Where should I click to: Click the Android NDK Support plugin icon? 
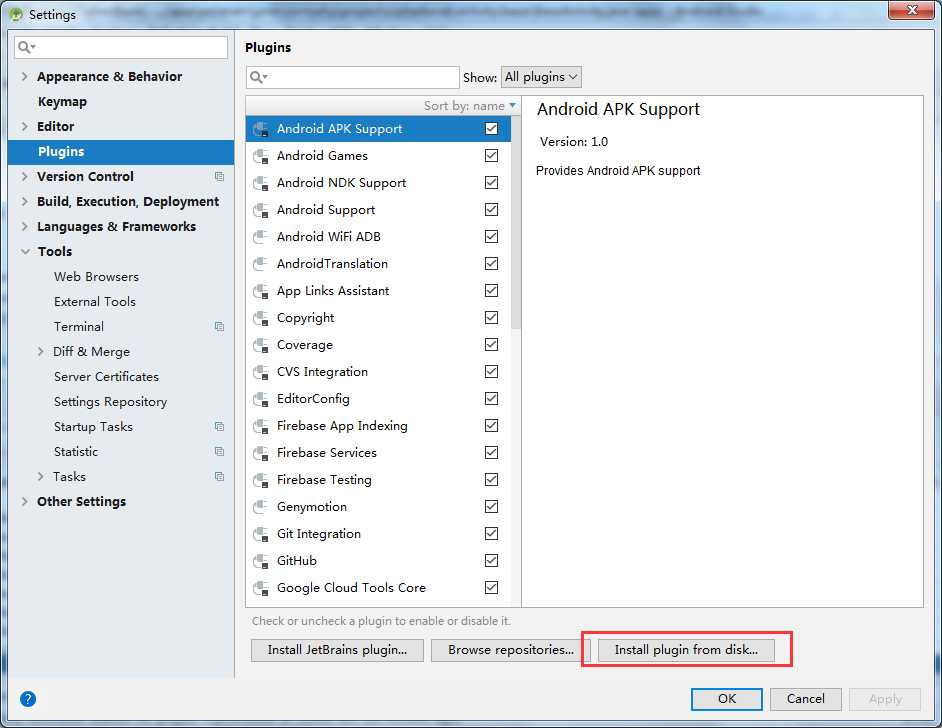pos(261,183)
